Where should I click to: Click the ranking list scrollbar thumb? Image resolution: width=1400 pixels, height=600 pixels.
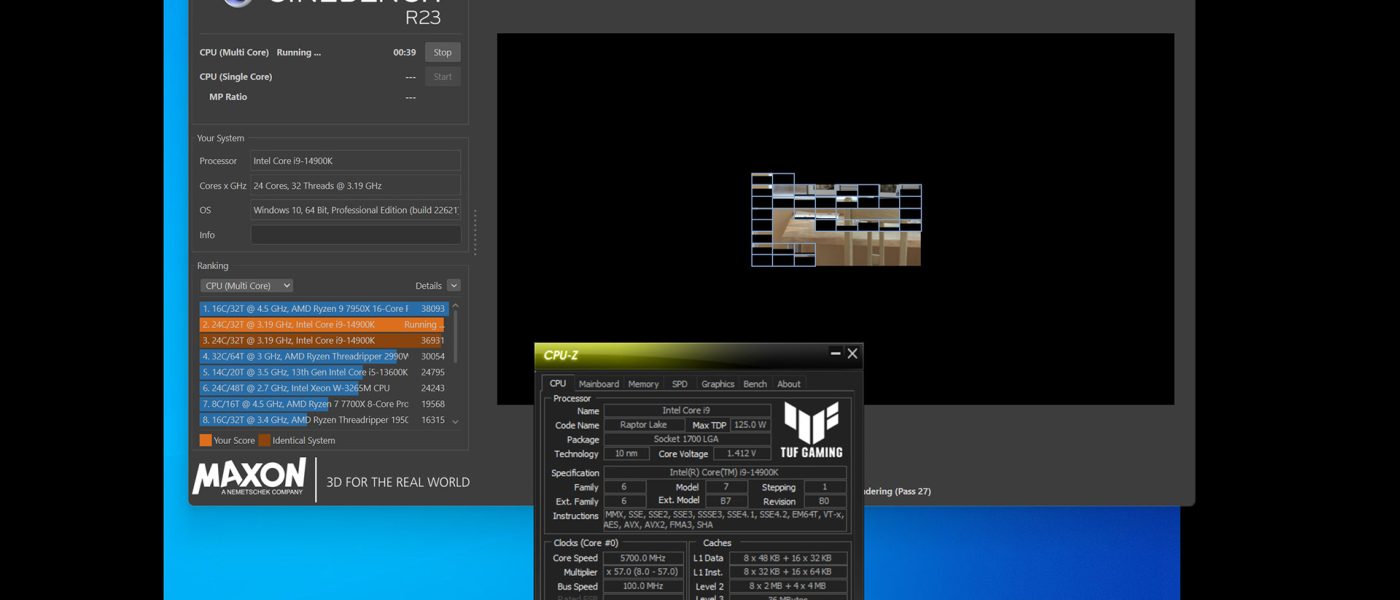pyautogui.click(x=456, y=335)
